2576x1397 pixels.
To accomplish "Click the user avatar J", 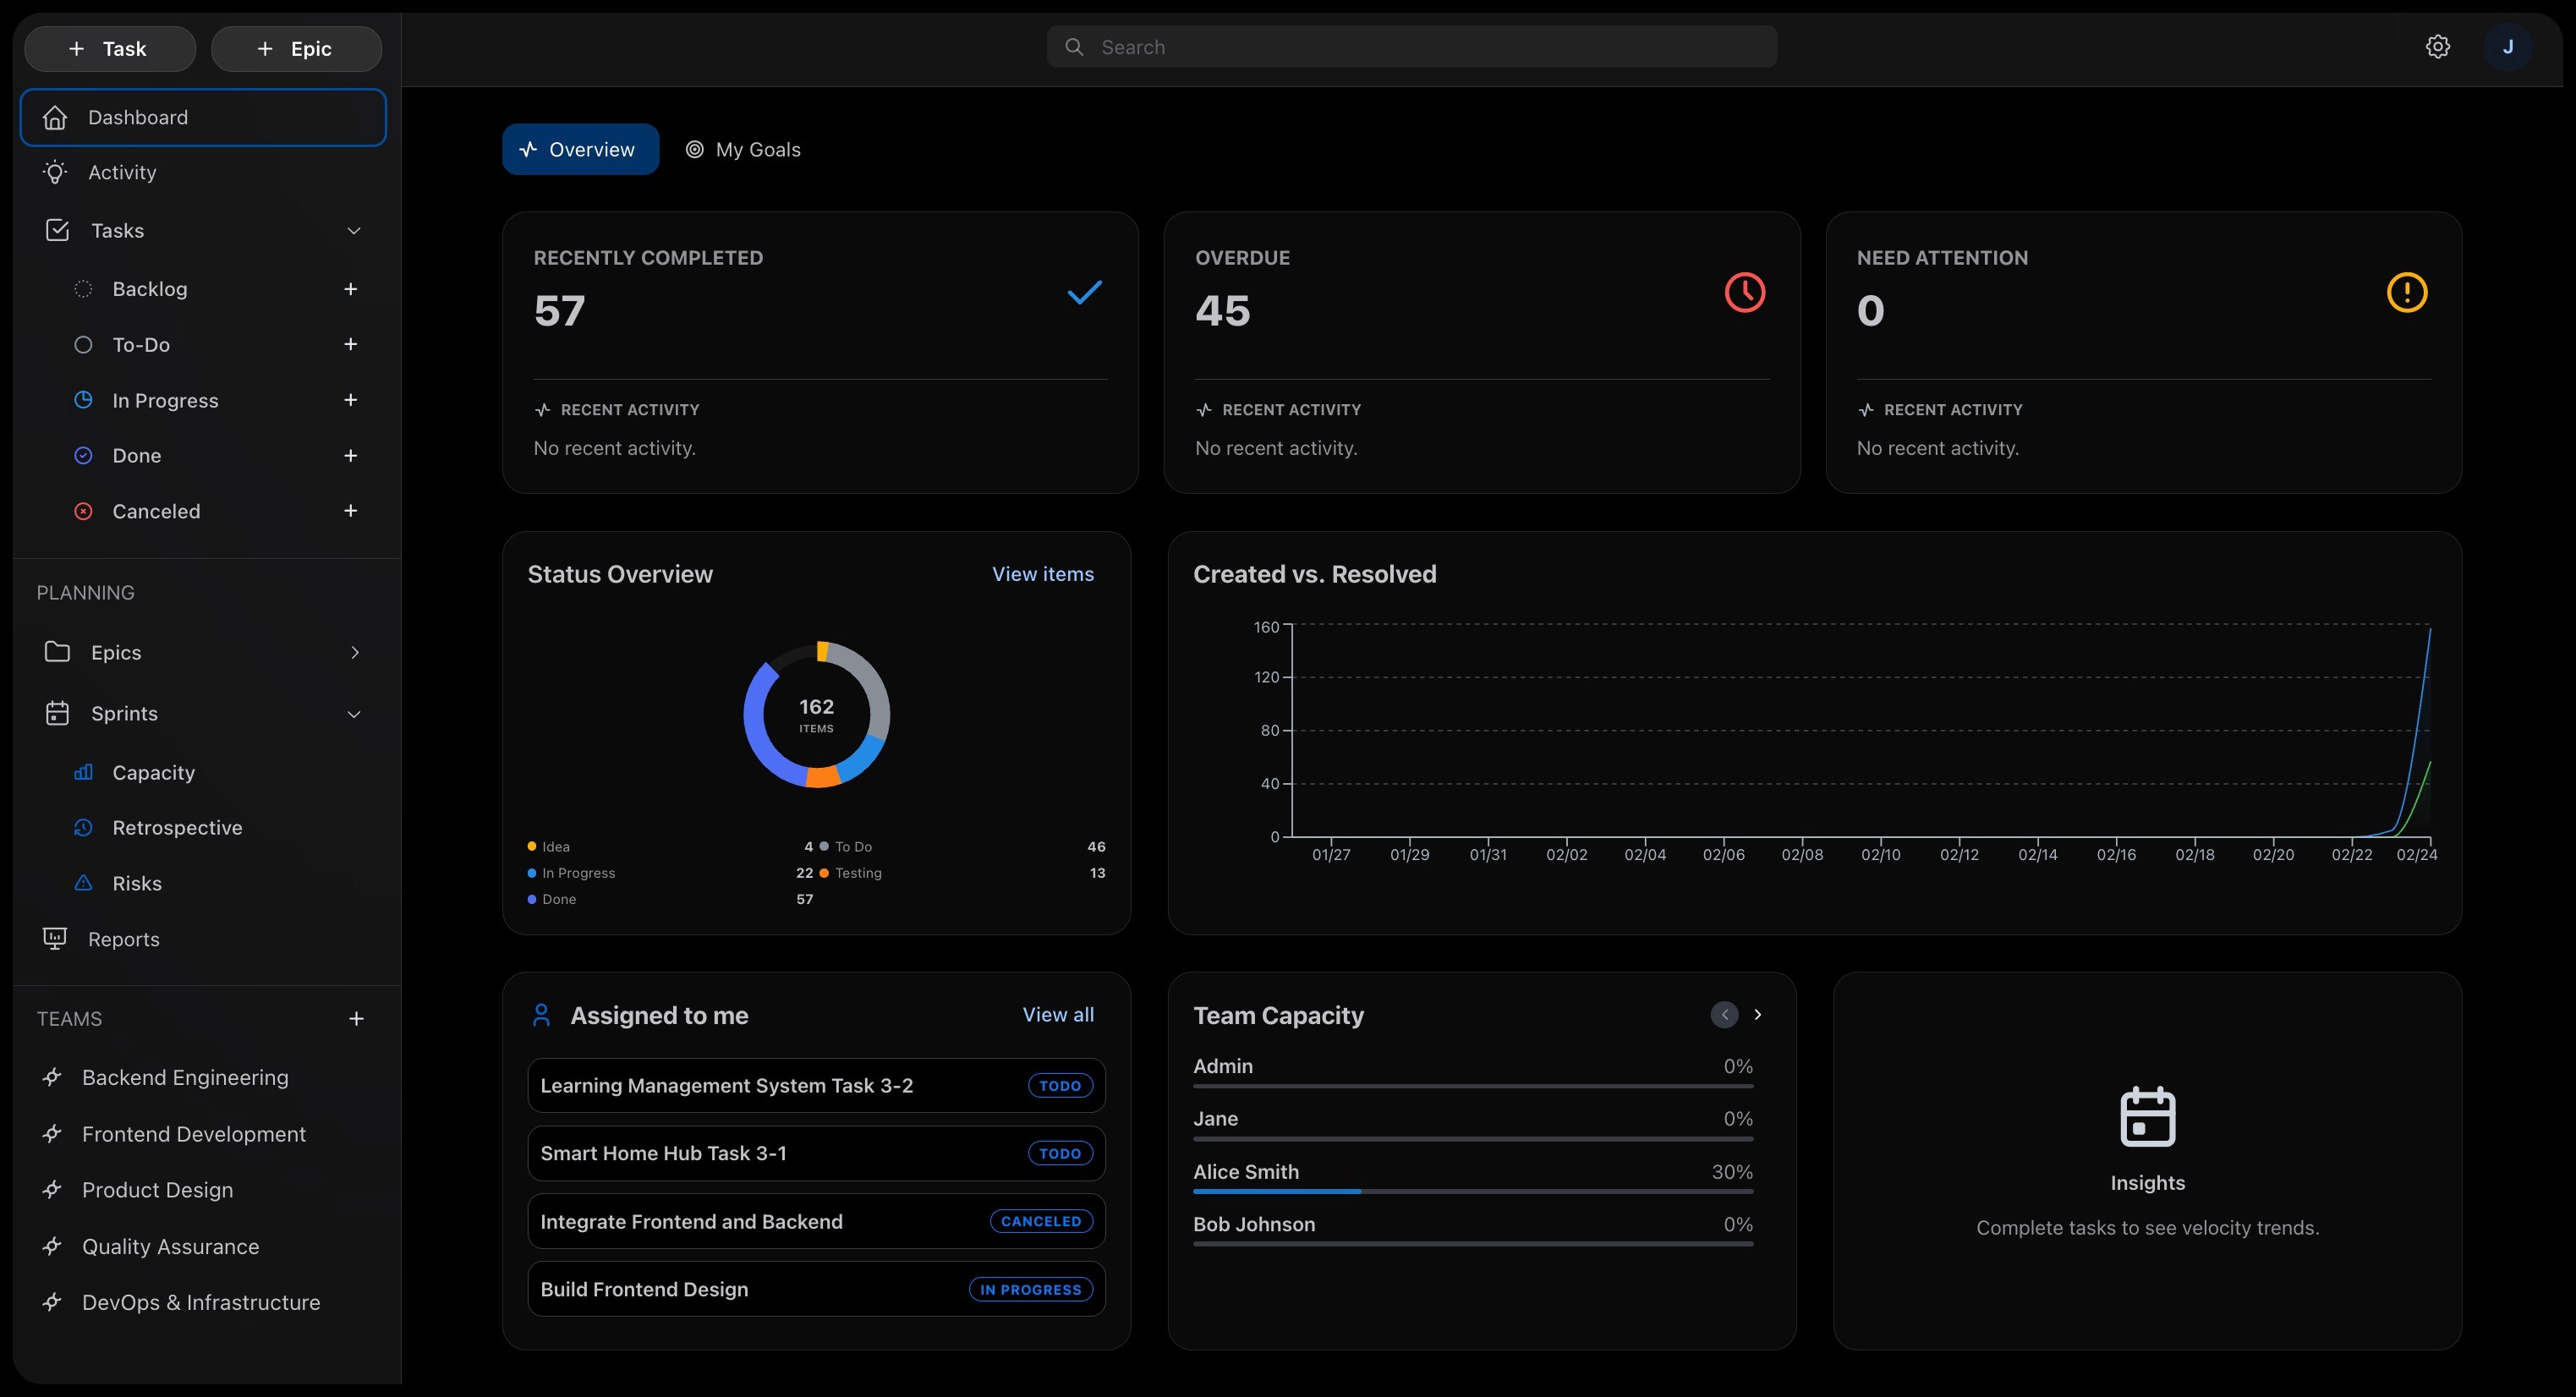I will click(2507, 47).
